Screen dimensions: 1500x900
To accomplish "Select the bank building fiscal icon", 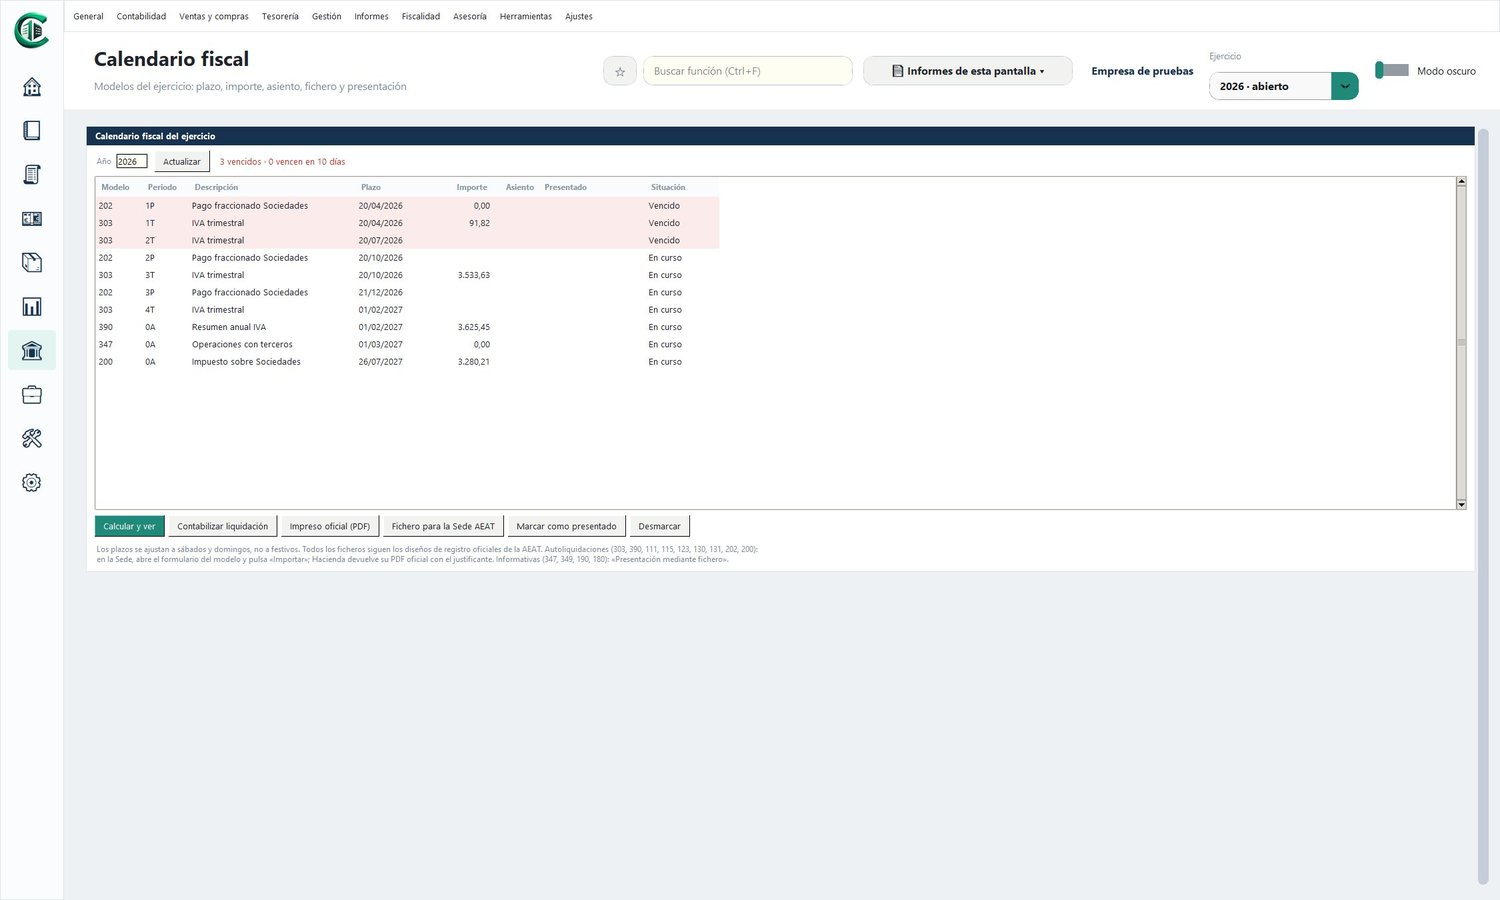I will (x=32, y=351).
